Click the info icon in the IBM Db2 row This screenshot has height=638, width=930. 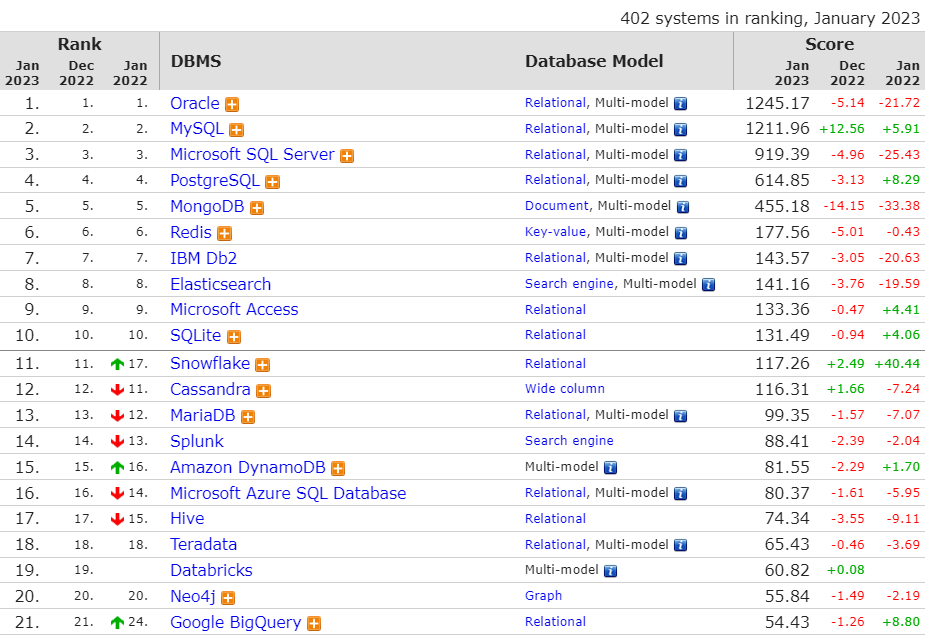tap(680, 259)
